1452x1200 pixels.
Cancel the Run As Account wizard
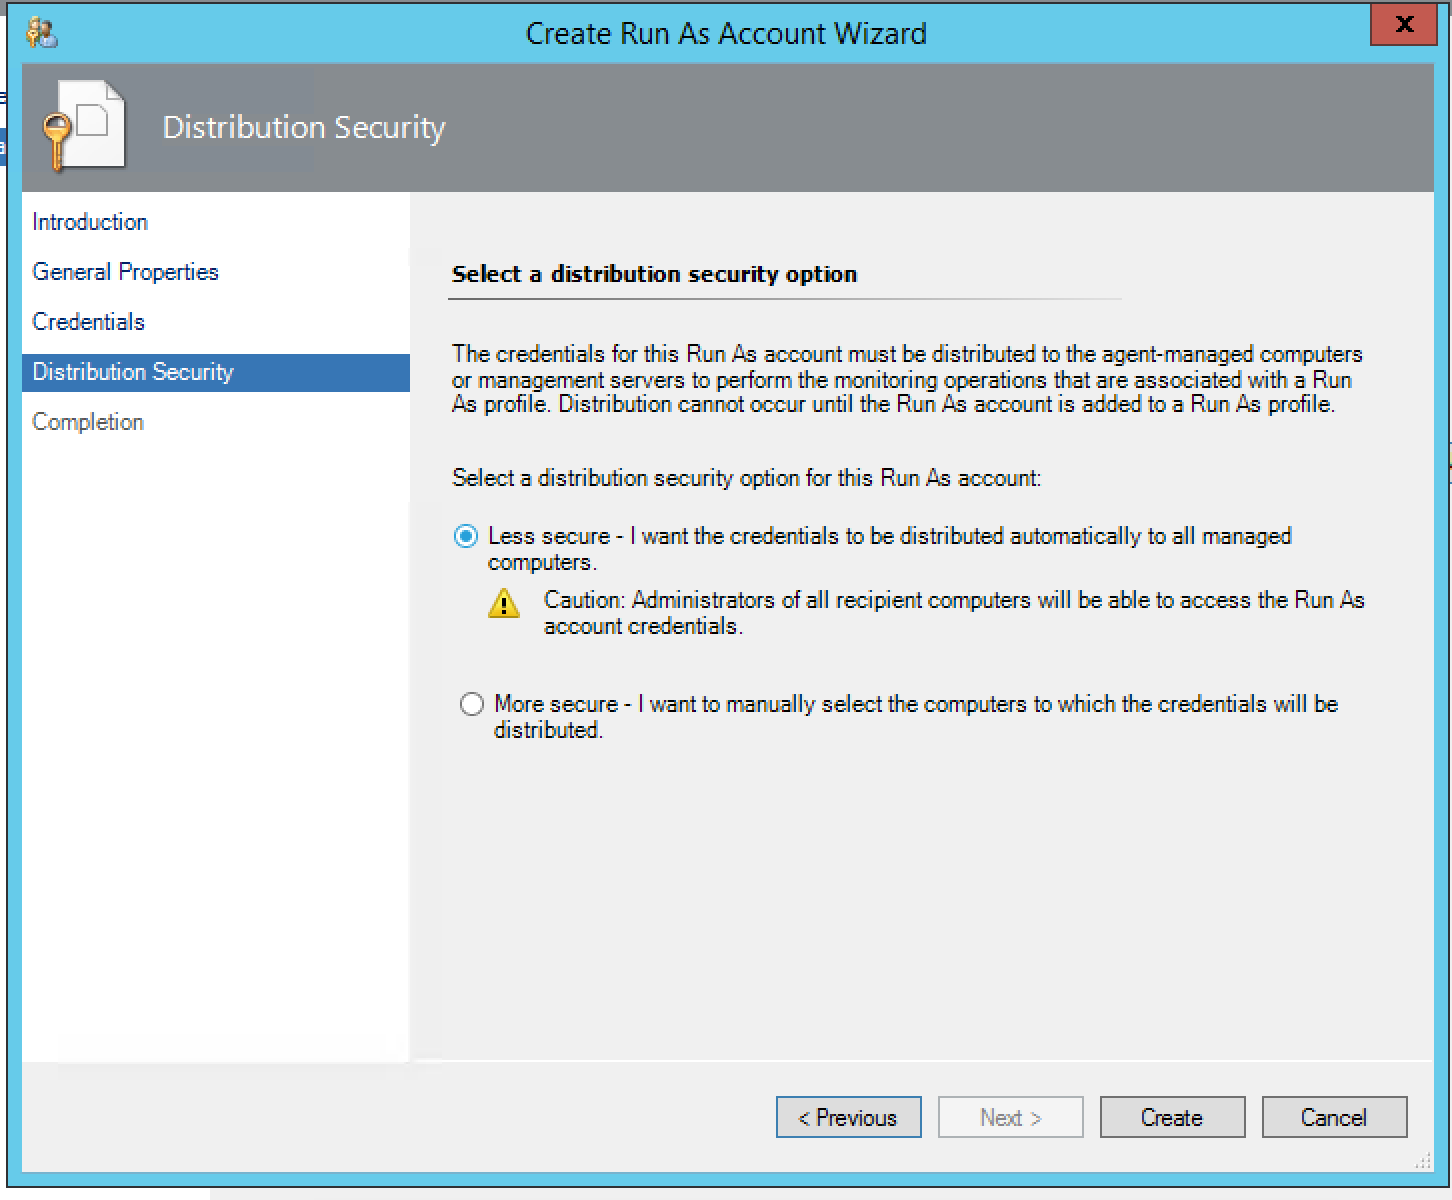(1334, 1117)
